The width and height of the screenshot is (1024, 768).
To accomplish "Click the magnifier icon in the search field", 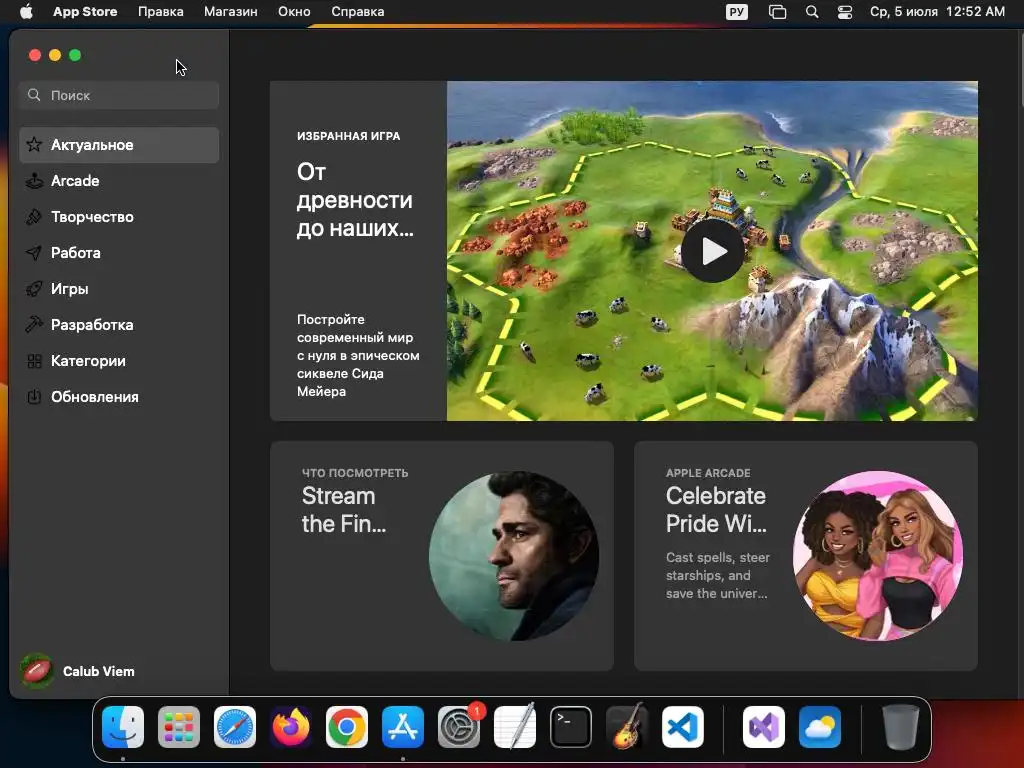I will click(x=34, y=95).
